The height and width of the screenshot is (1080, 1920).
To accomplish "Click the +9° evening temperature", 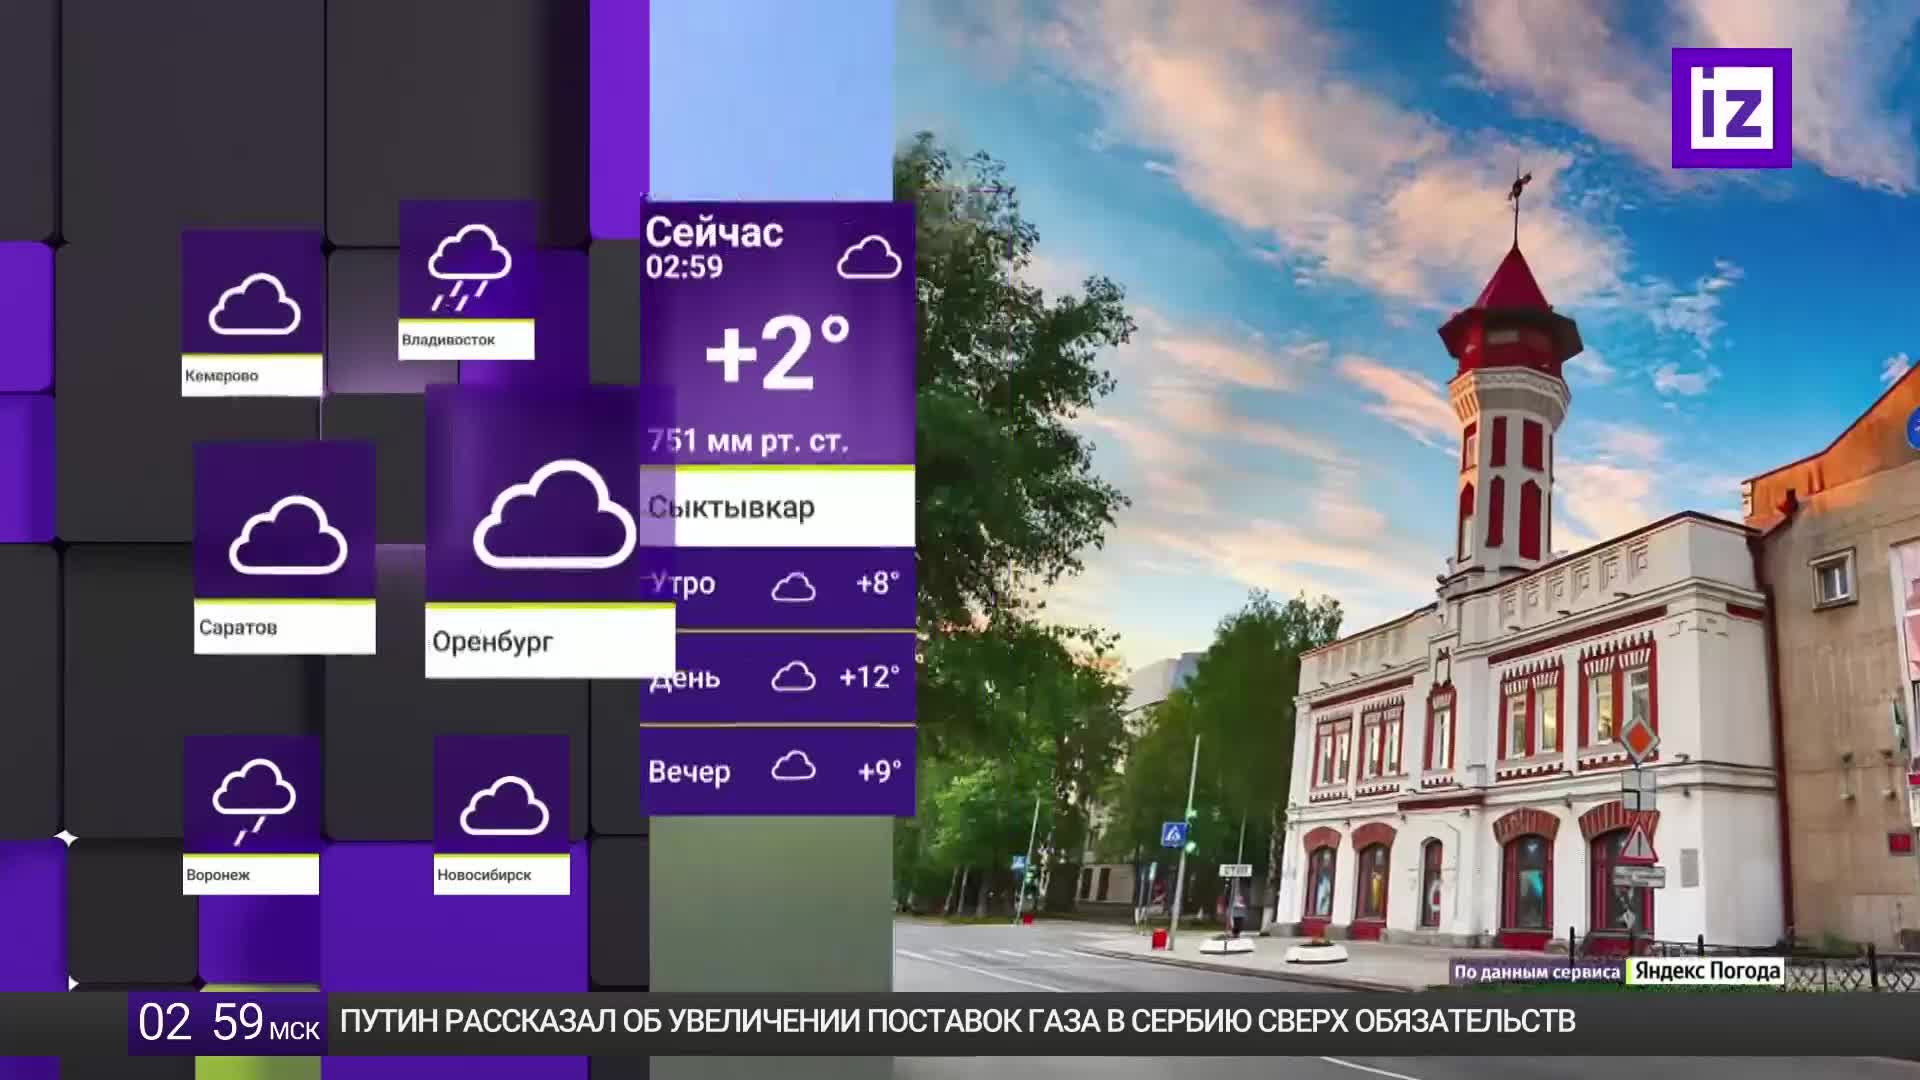I will (x=879, y=771).
